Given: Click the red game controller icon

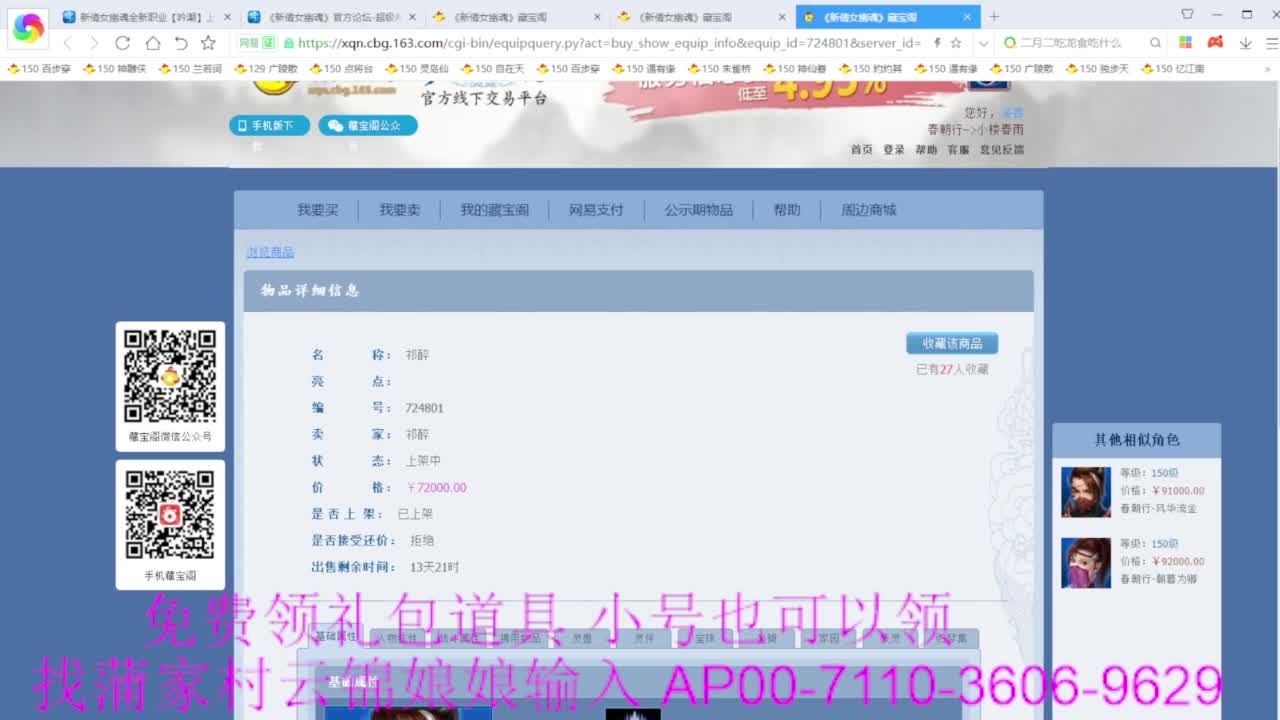Looking at the screenshot, I should [1215, 43].
